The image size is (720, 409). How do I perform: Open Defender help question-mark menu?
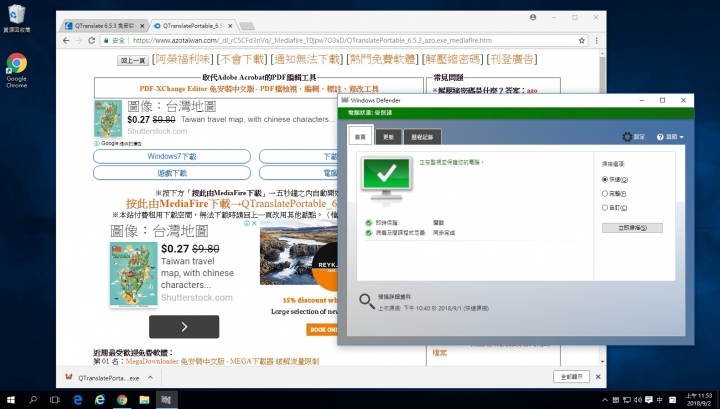coord(670,137)
